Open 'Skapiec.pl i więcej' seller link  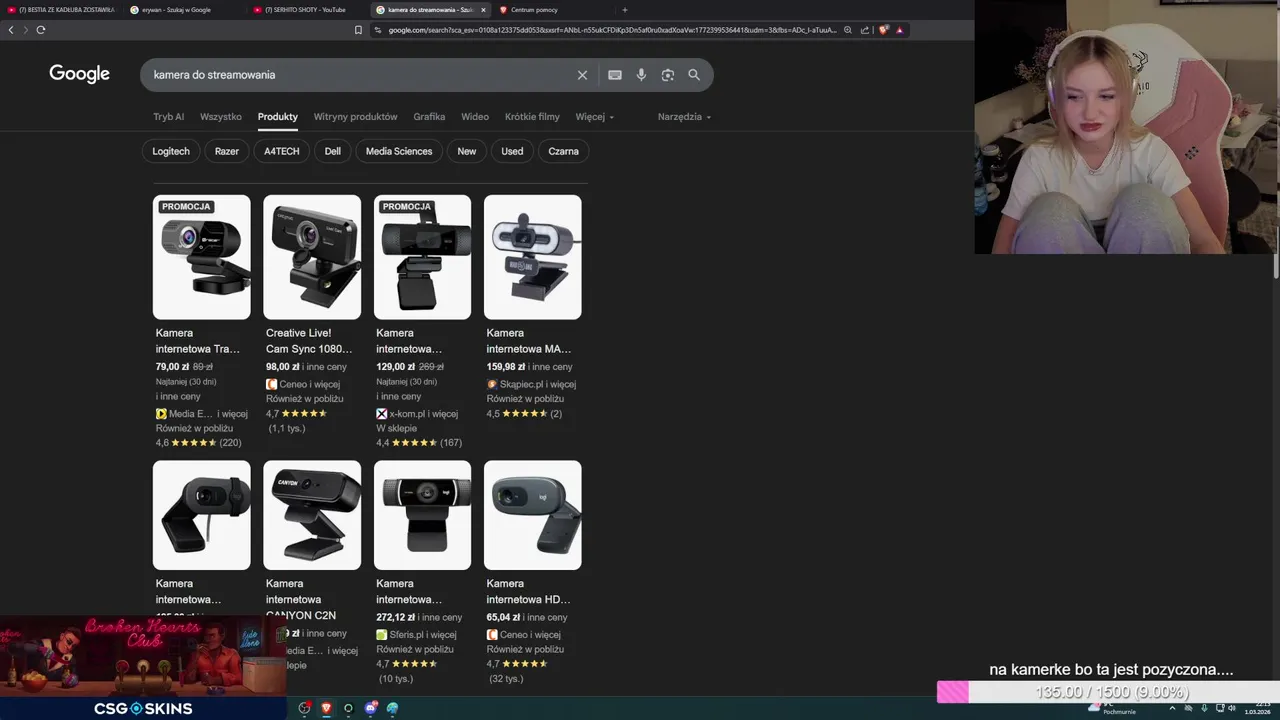[531, 384]
